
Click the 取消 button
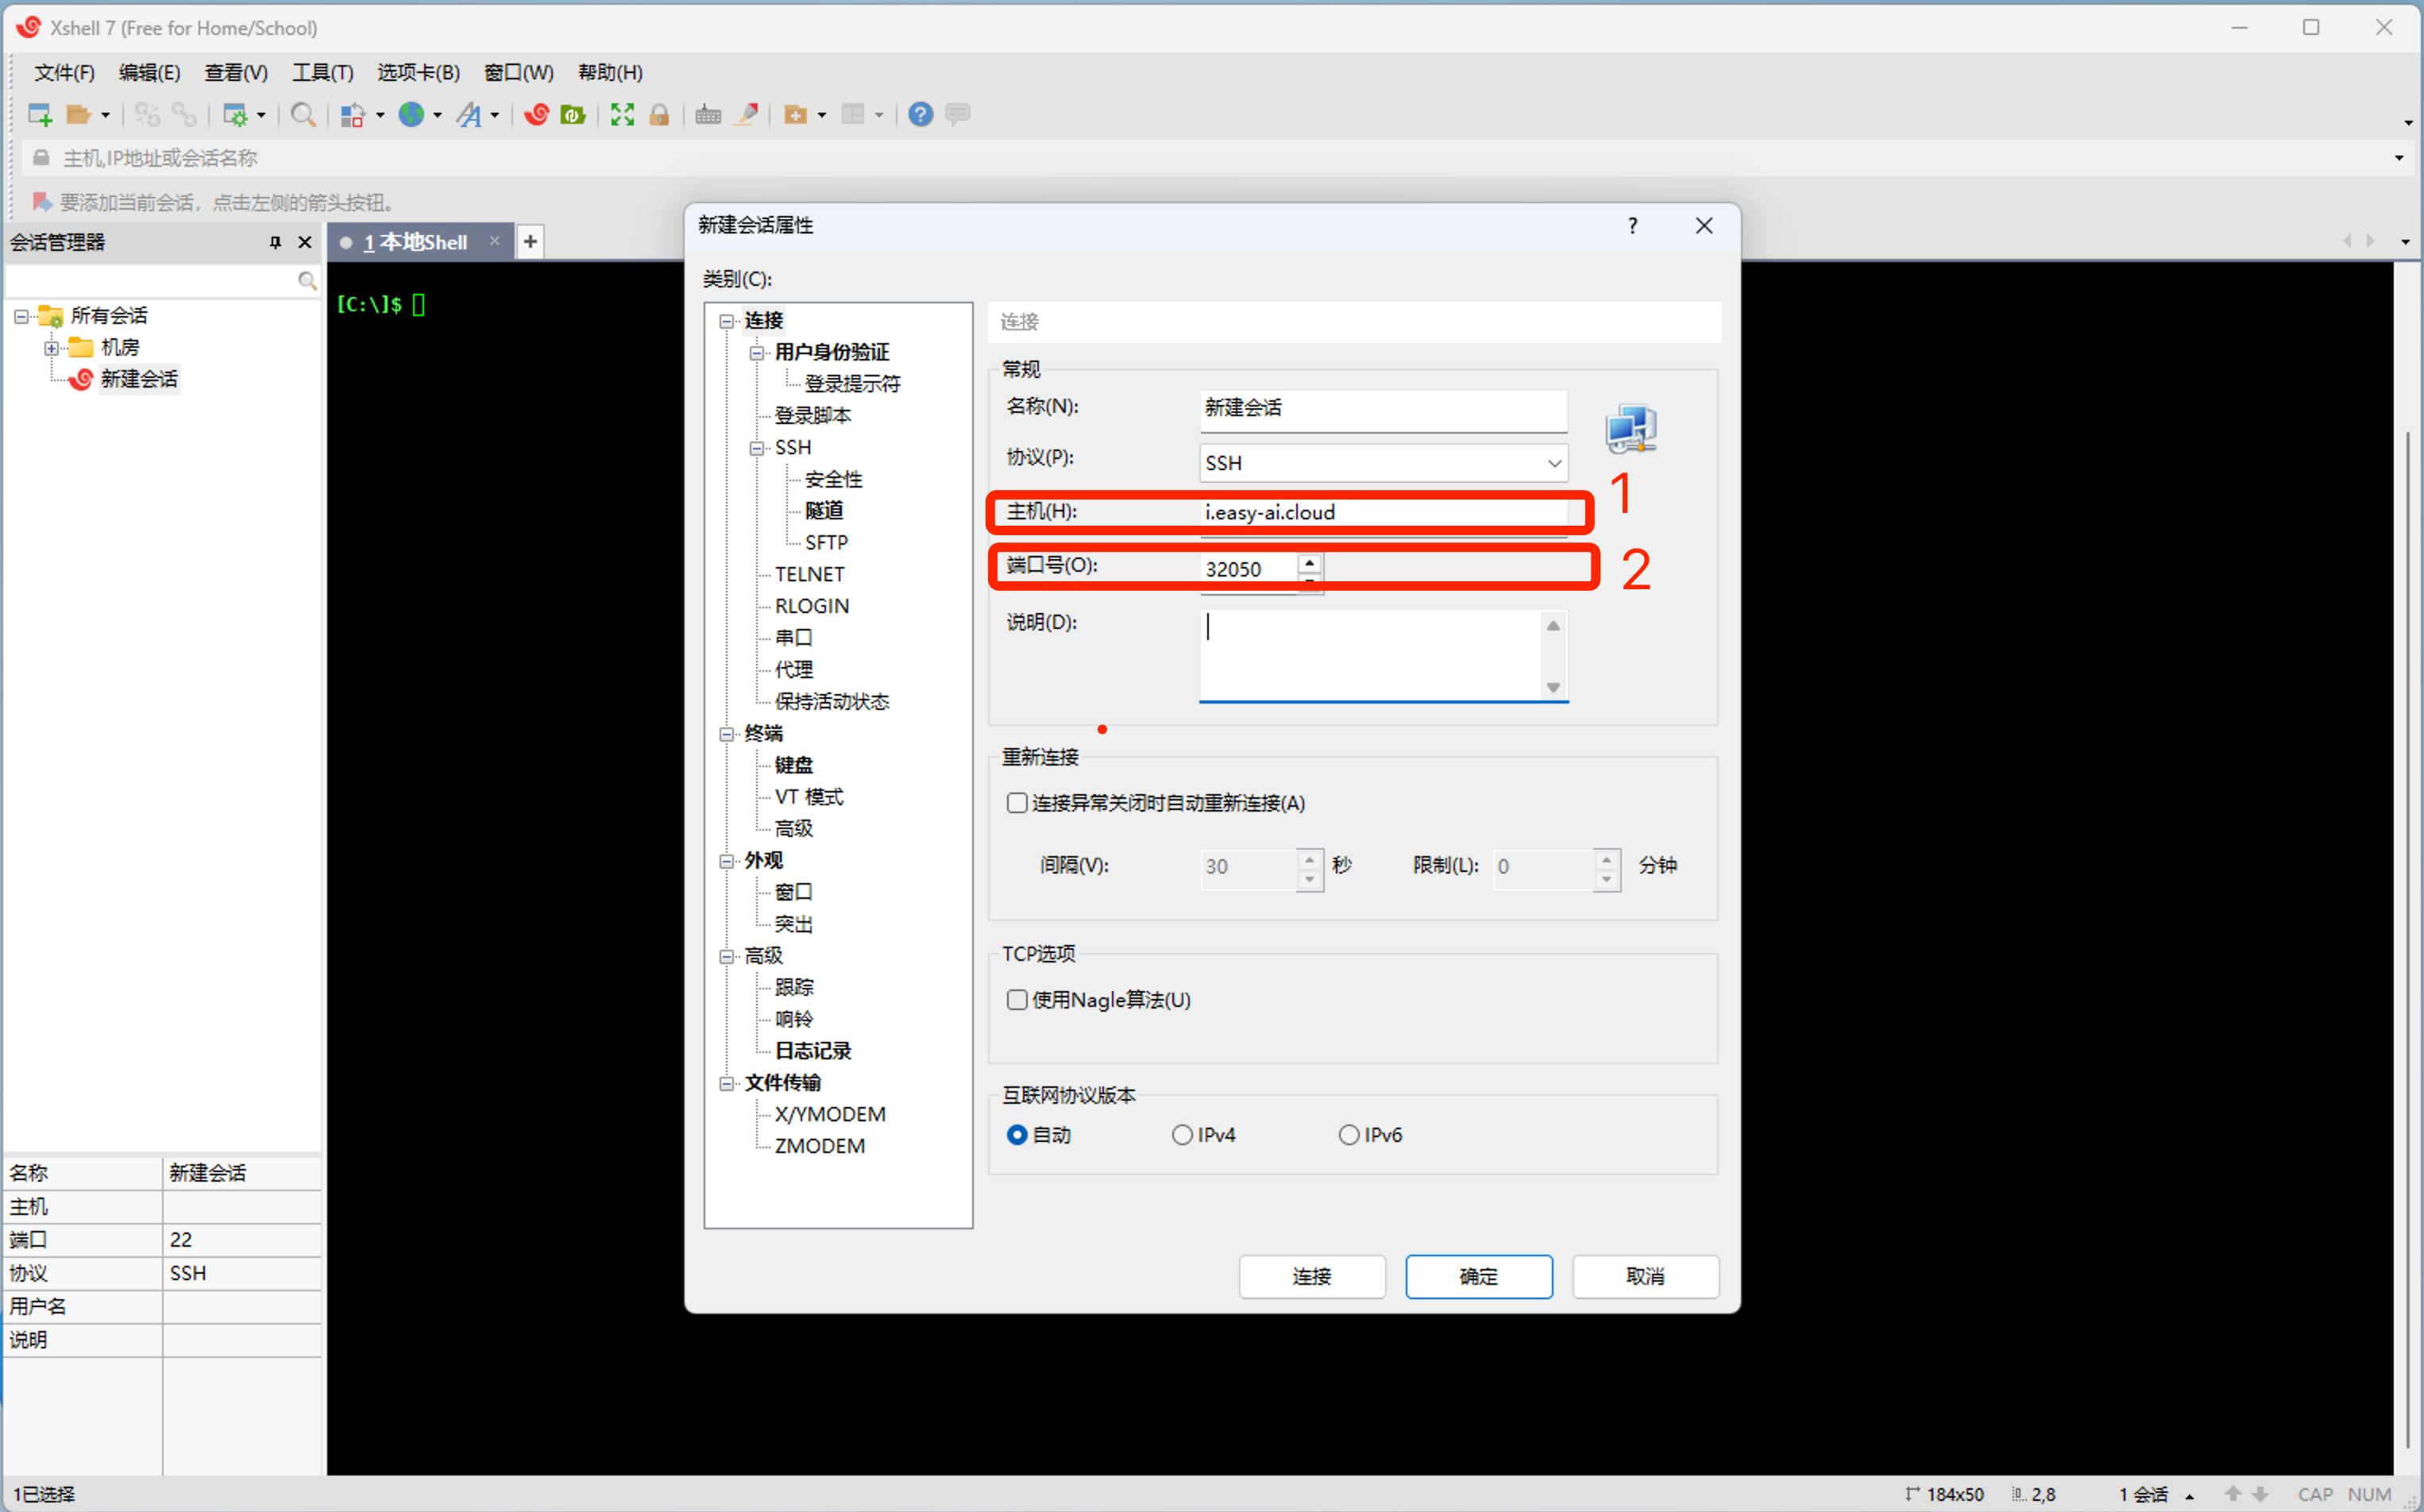tap(1645, 1277)
